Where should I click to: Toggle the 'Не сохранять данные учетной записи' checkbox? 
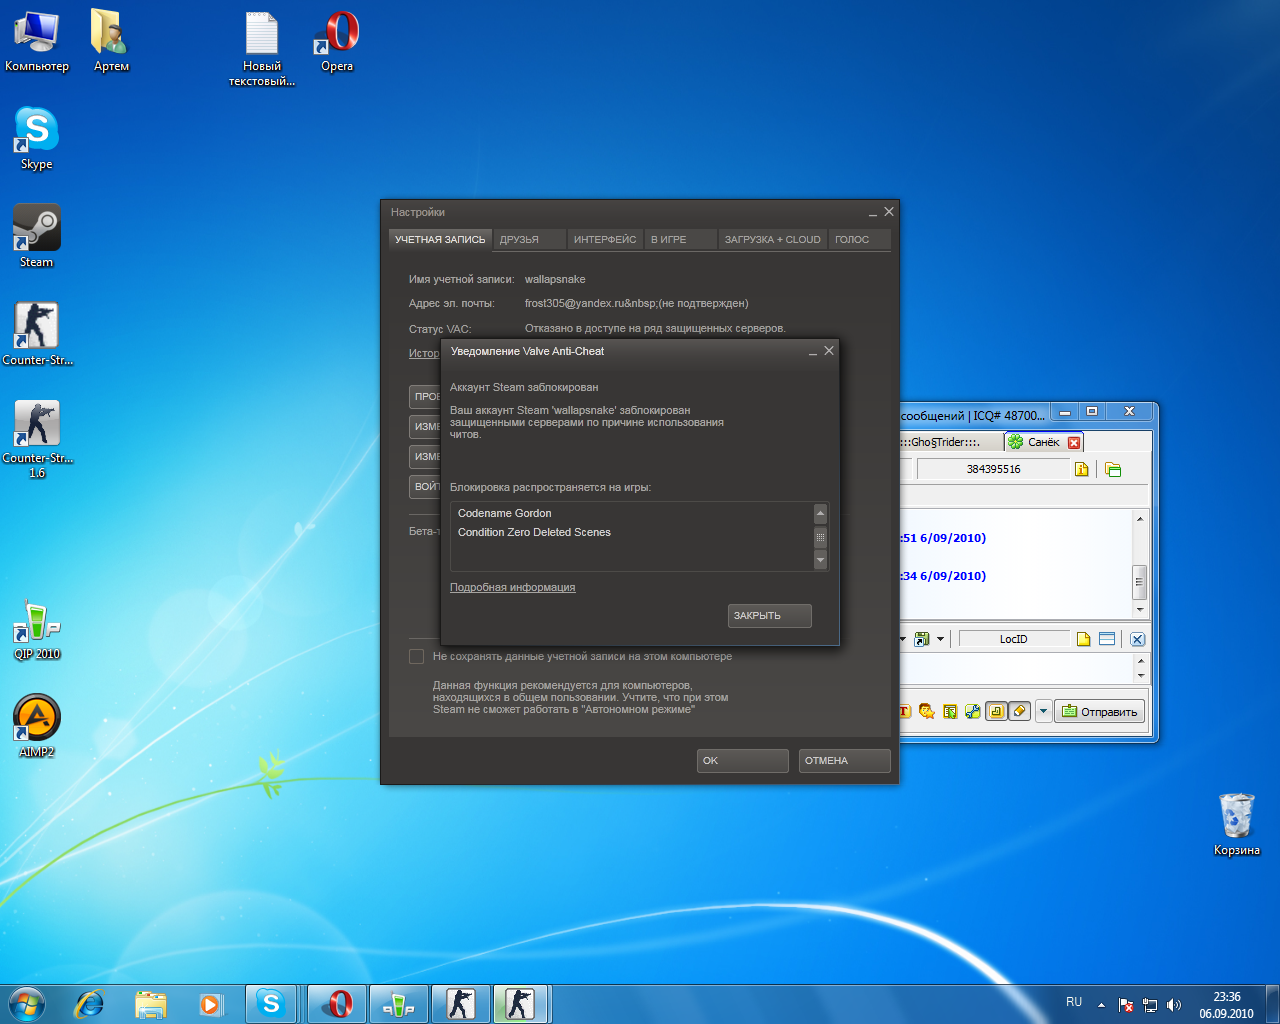point(417,657)
